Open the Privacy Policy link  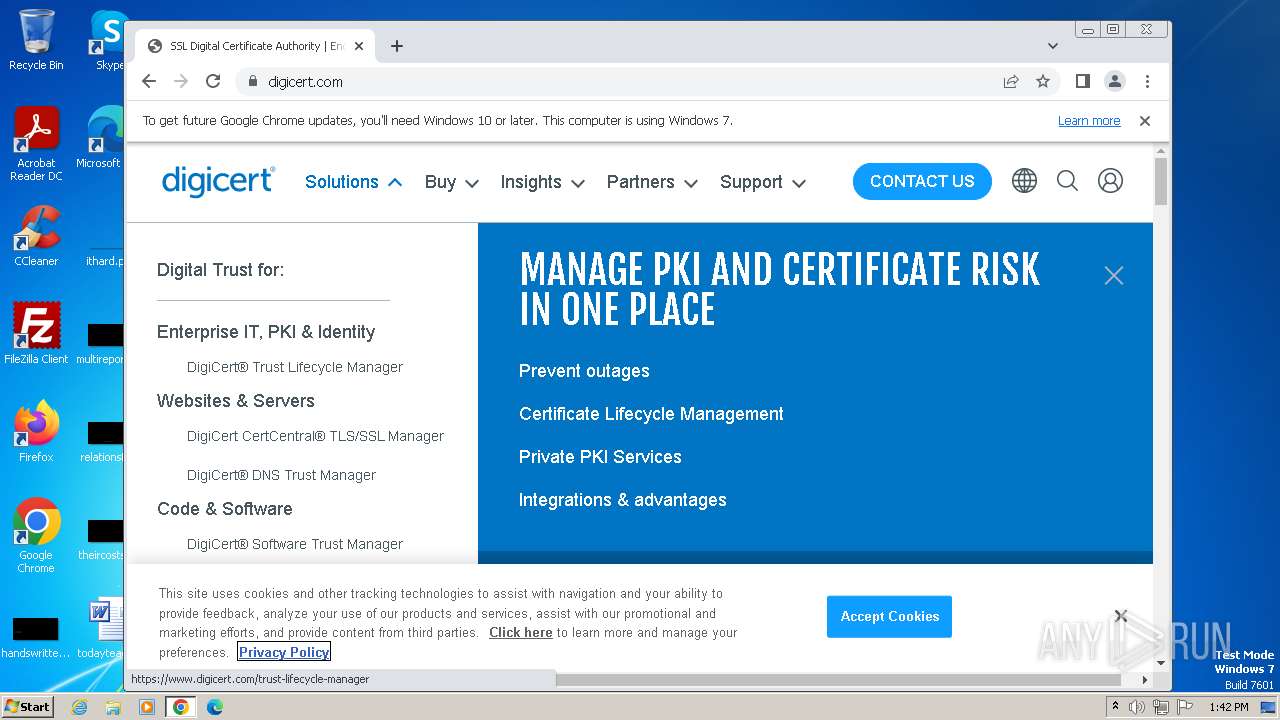[284, 652]
